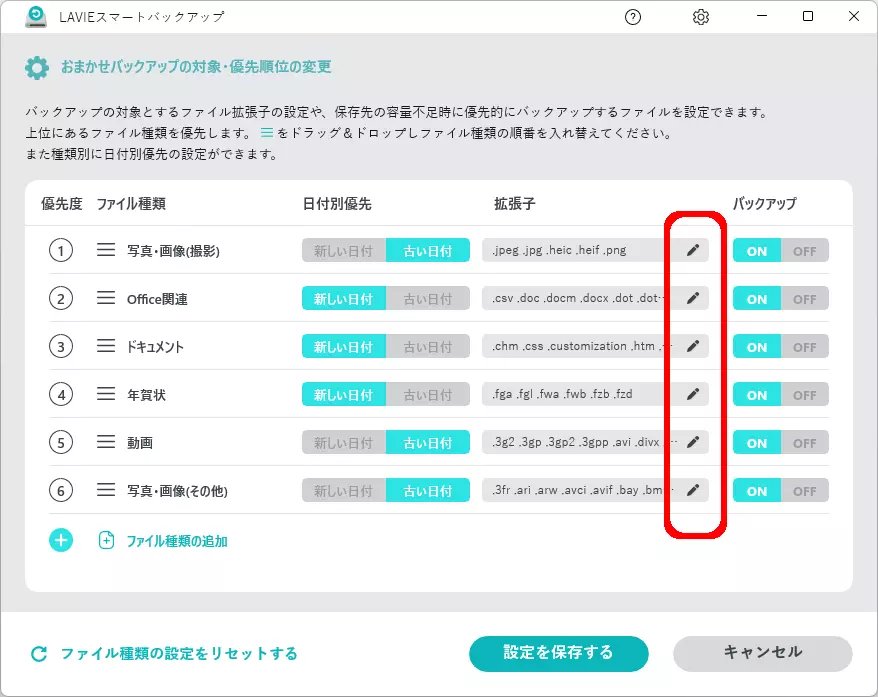
Task: Click バックアップ column header
Action: [x=765, y=204]
